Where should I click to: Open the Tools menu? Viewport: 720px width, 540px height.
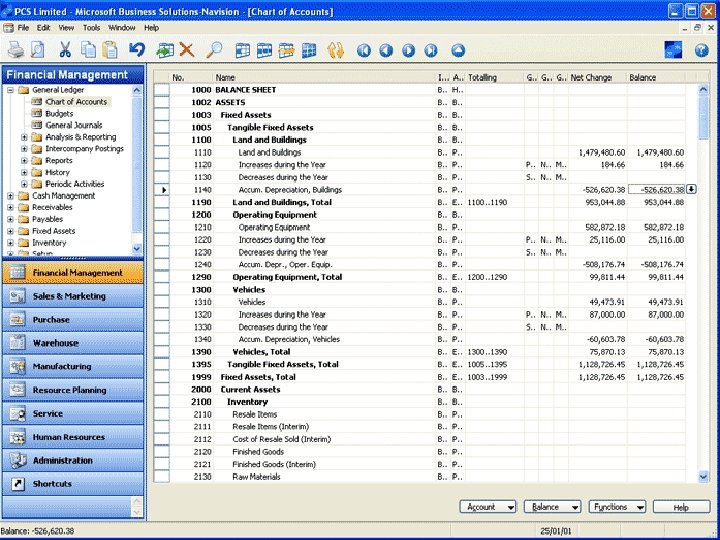(91, 28)
